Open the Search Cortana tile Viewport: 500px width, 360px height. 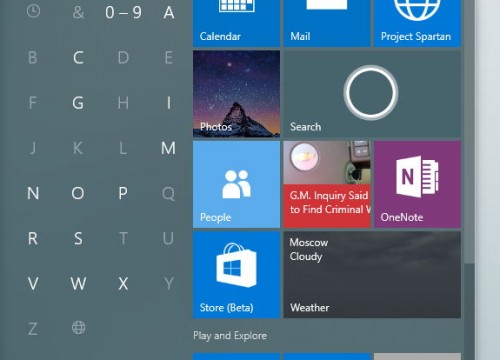coord(372,94)
